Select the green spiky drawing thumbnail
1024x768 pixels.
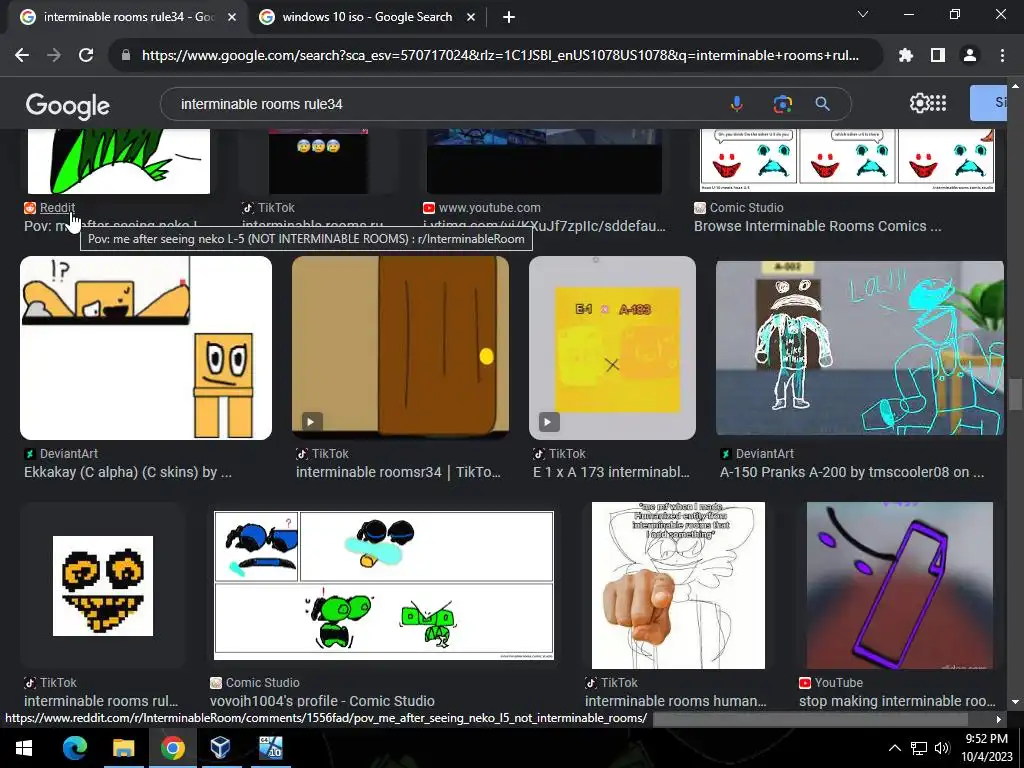(x=119, y=161)
